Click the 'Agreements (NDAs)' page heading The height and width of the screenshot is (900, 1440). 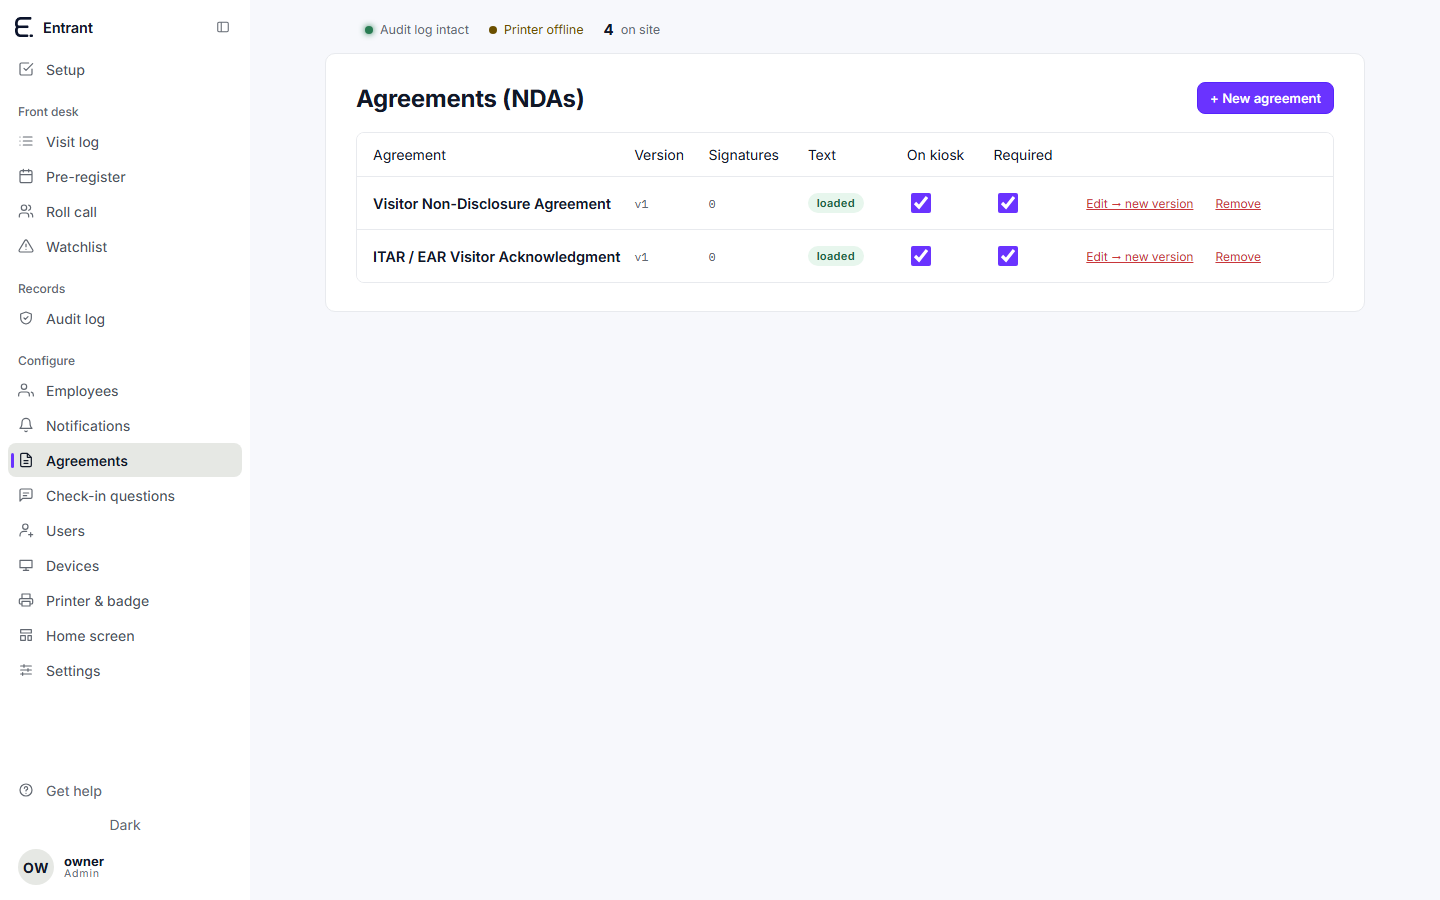[x=470, y=98]
